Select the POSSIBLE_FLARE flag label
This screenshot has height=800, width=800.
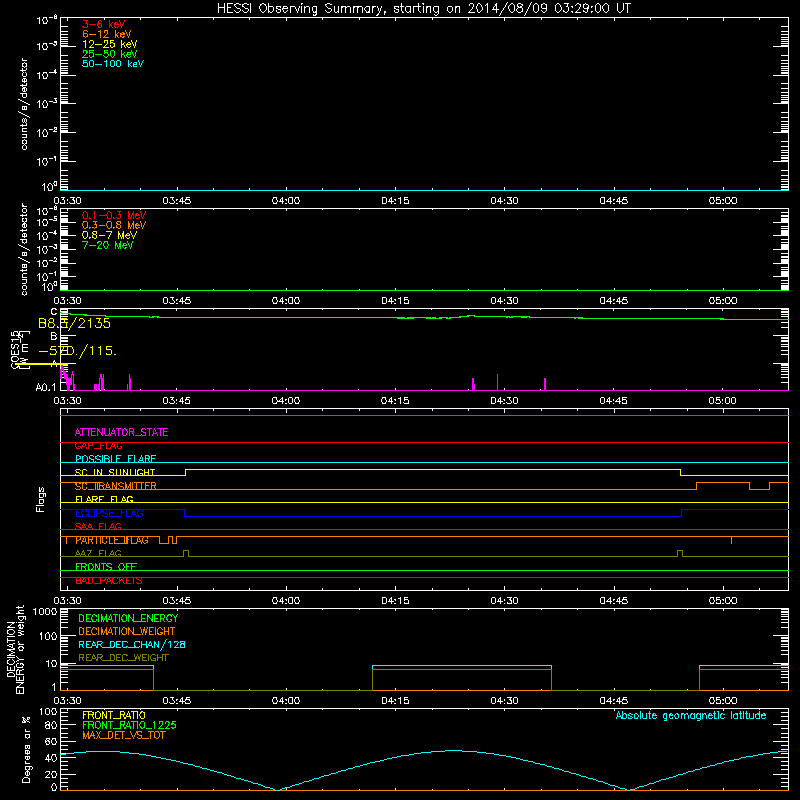(115, 459)
